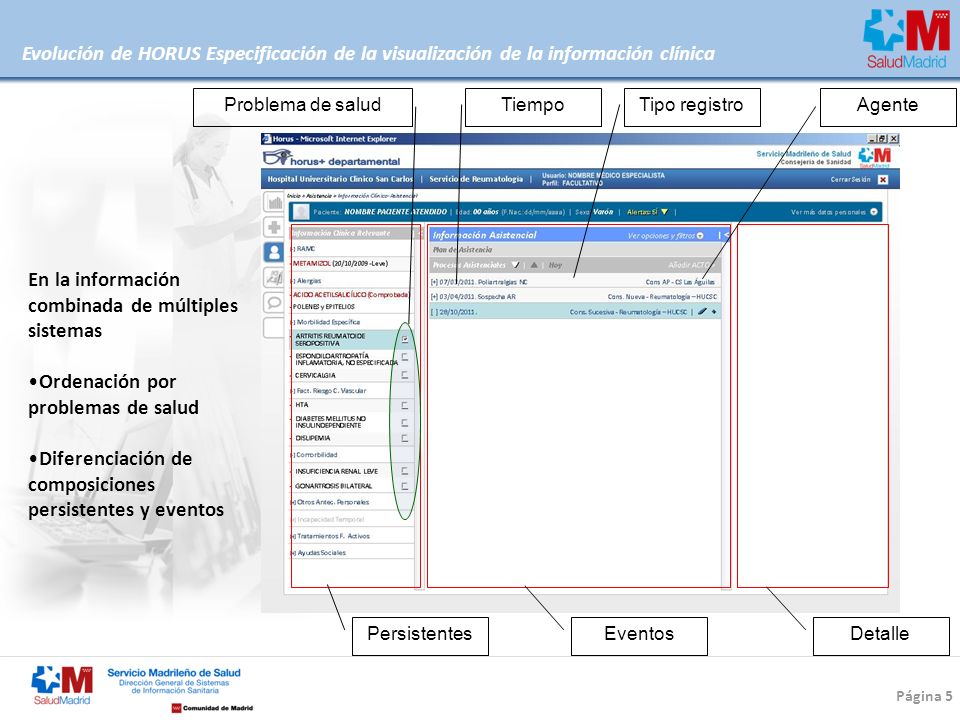
Task: Click Información Clínica Relevante header
Action: point(341,233)
